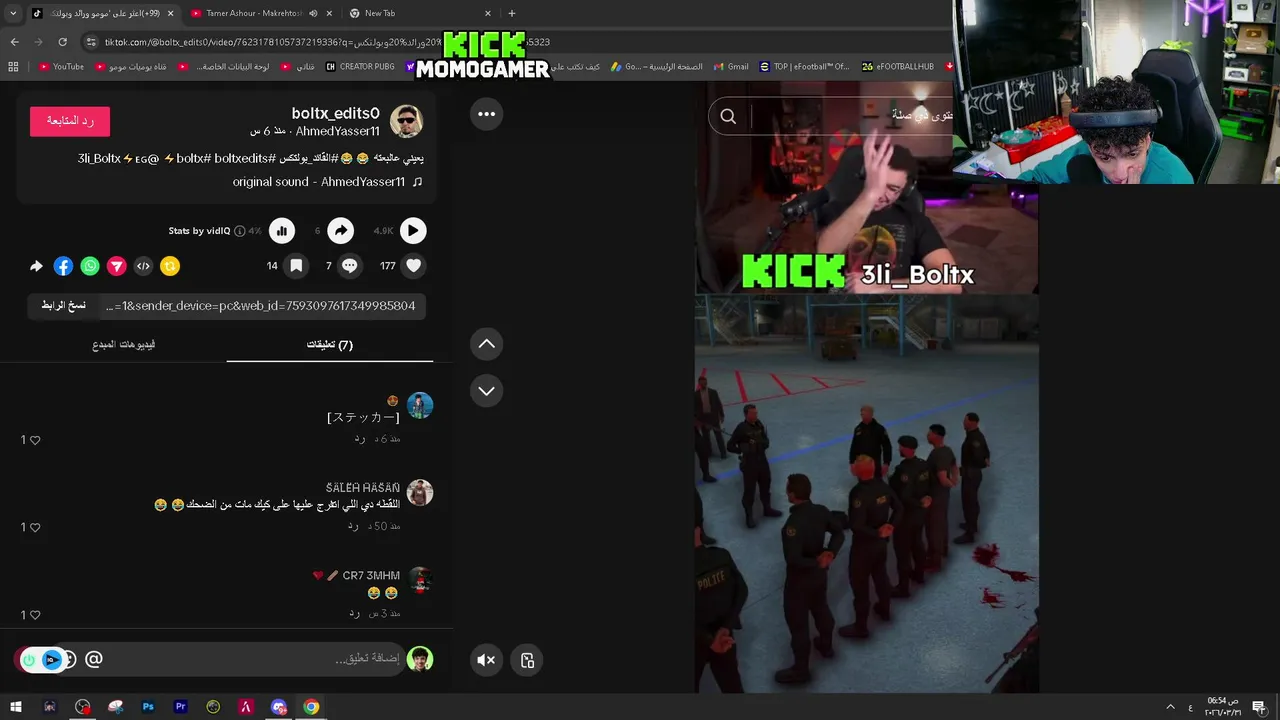This screenshot has width=1280, height=720.
Task: Switch to the comments (7) tab
Action: (329, 345)
